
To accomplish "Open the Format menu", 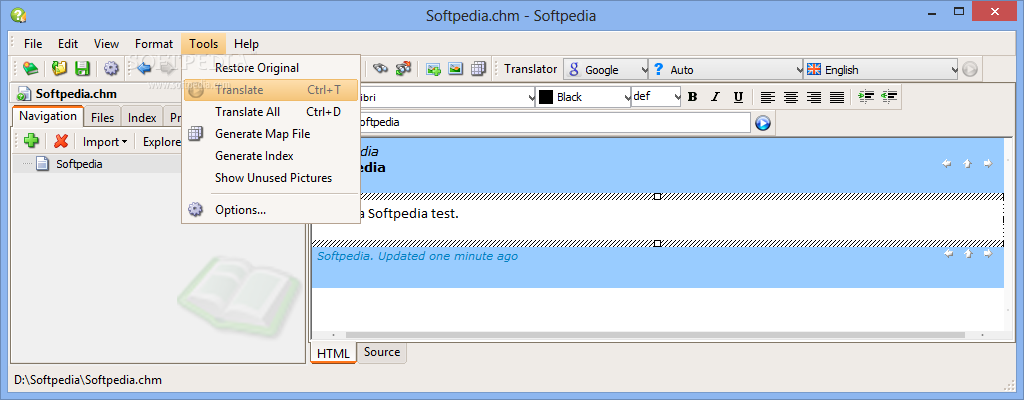I will [154, 44].
